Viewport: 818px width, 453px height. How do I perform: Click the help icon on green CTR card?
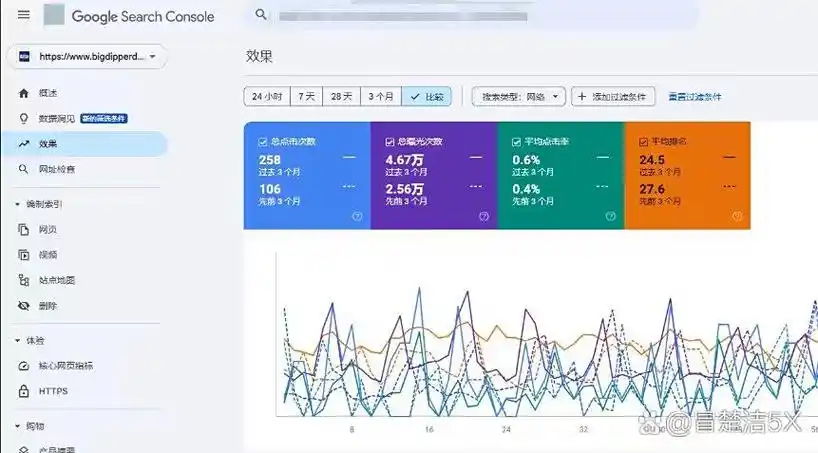point(610,216)
